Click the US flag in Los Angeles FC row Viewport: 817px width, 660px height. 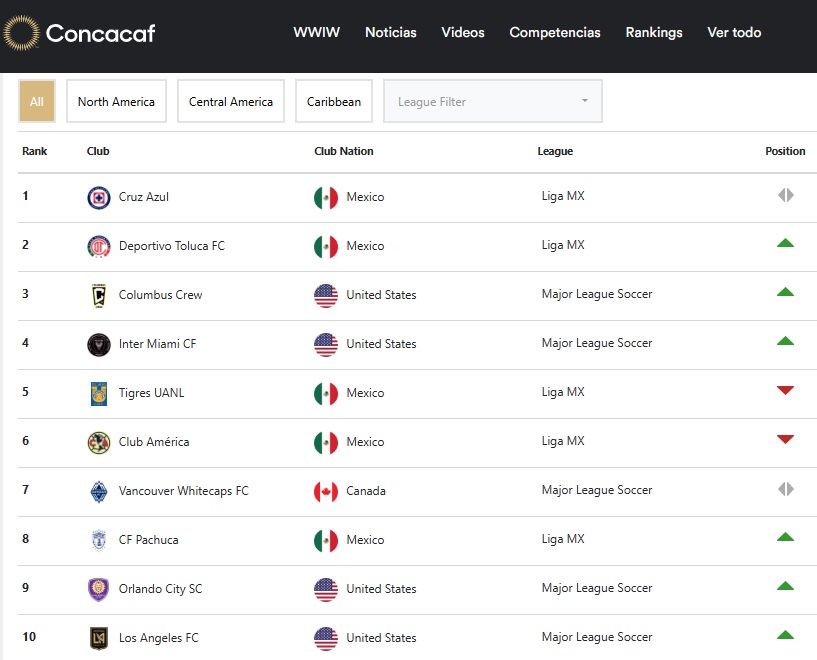pos(326,639)
